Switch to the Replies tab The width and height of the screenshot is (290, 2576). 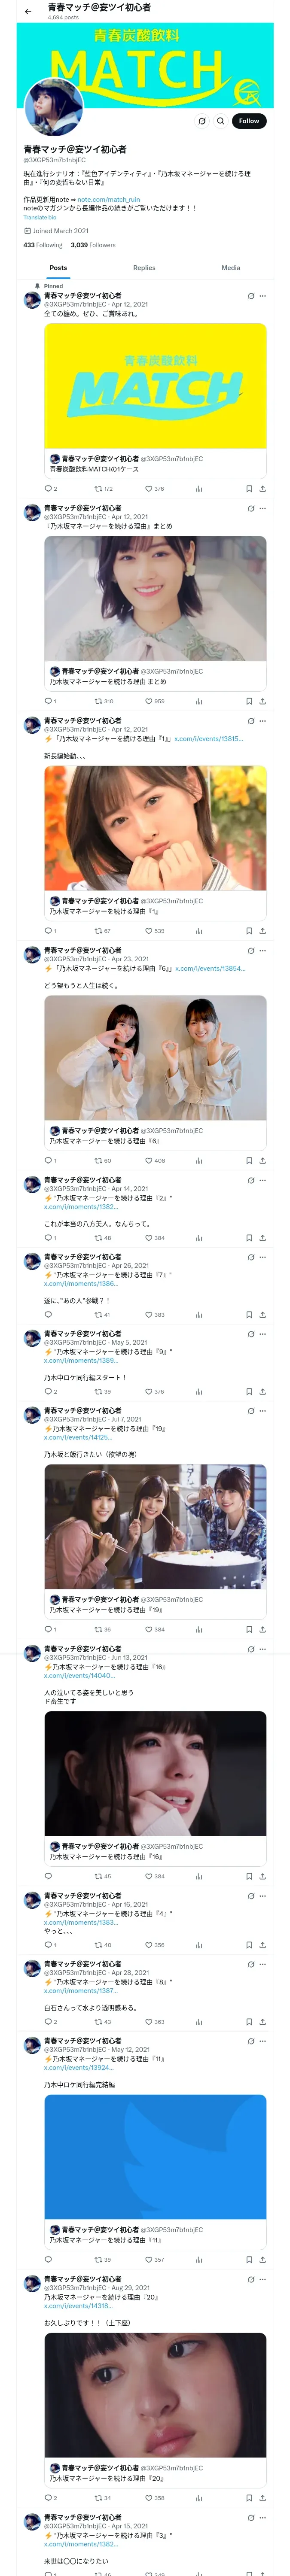click(x=144, y=268)
